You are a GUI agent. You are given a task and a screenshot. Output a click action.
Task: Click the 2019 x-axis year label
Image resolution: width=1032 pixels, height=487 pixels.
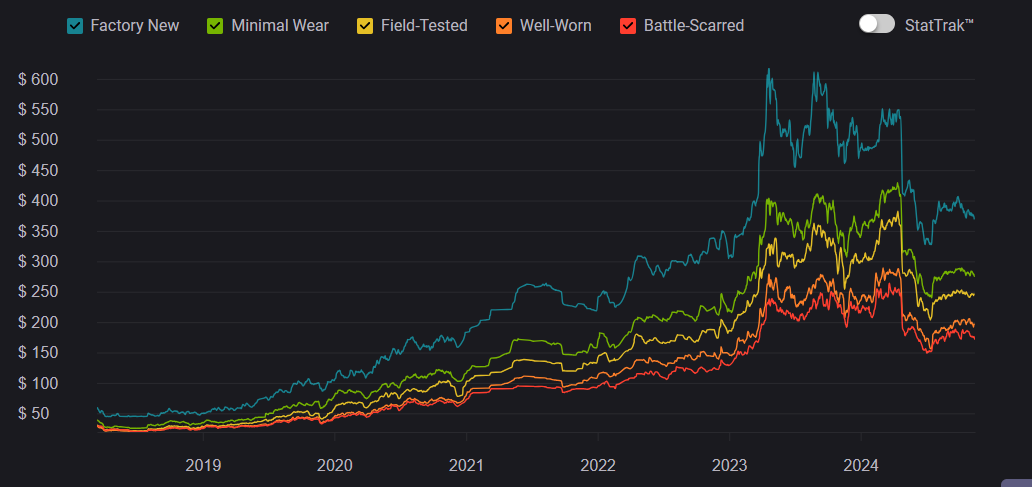pos(203,464)
